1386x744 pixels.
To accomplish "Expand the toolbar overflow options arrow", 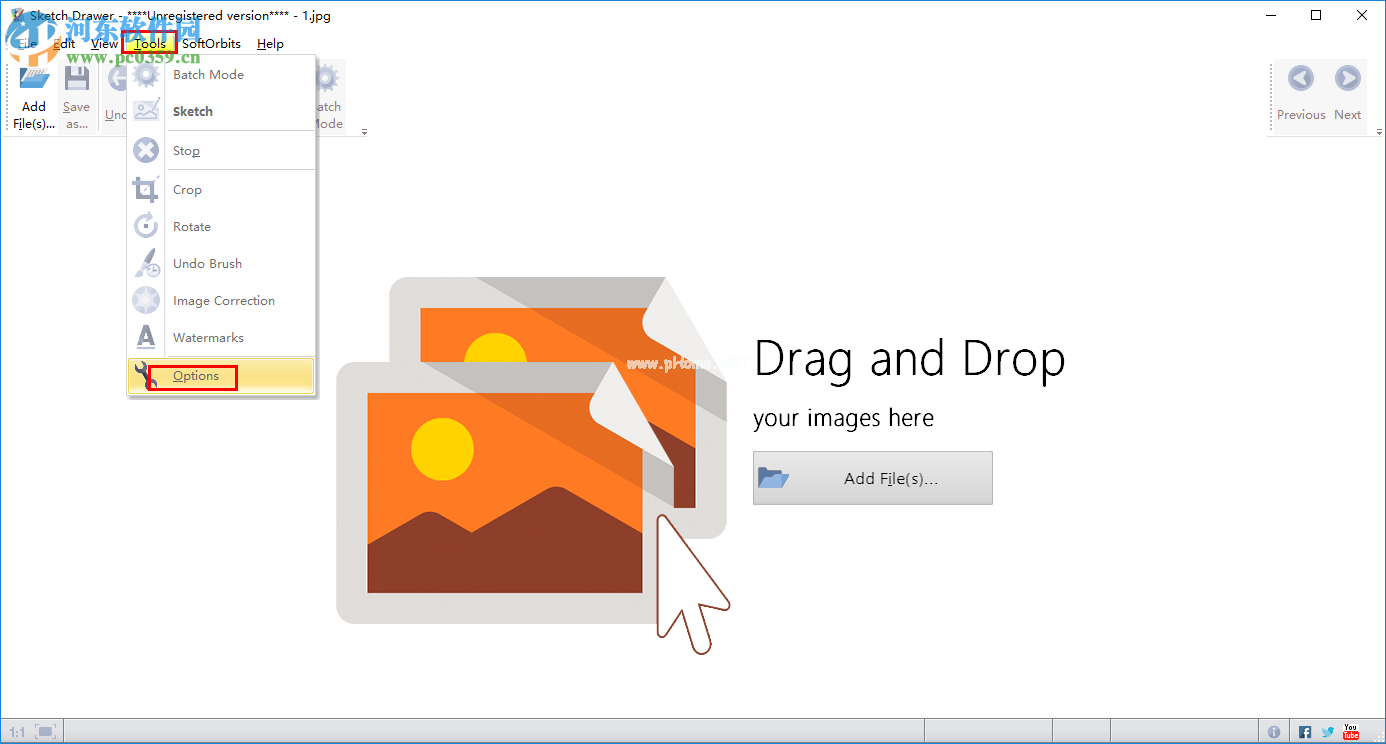I will point(364,132).
